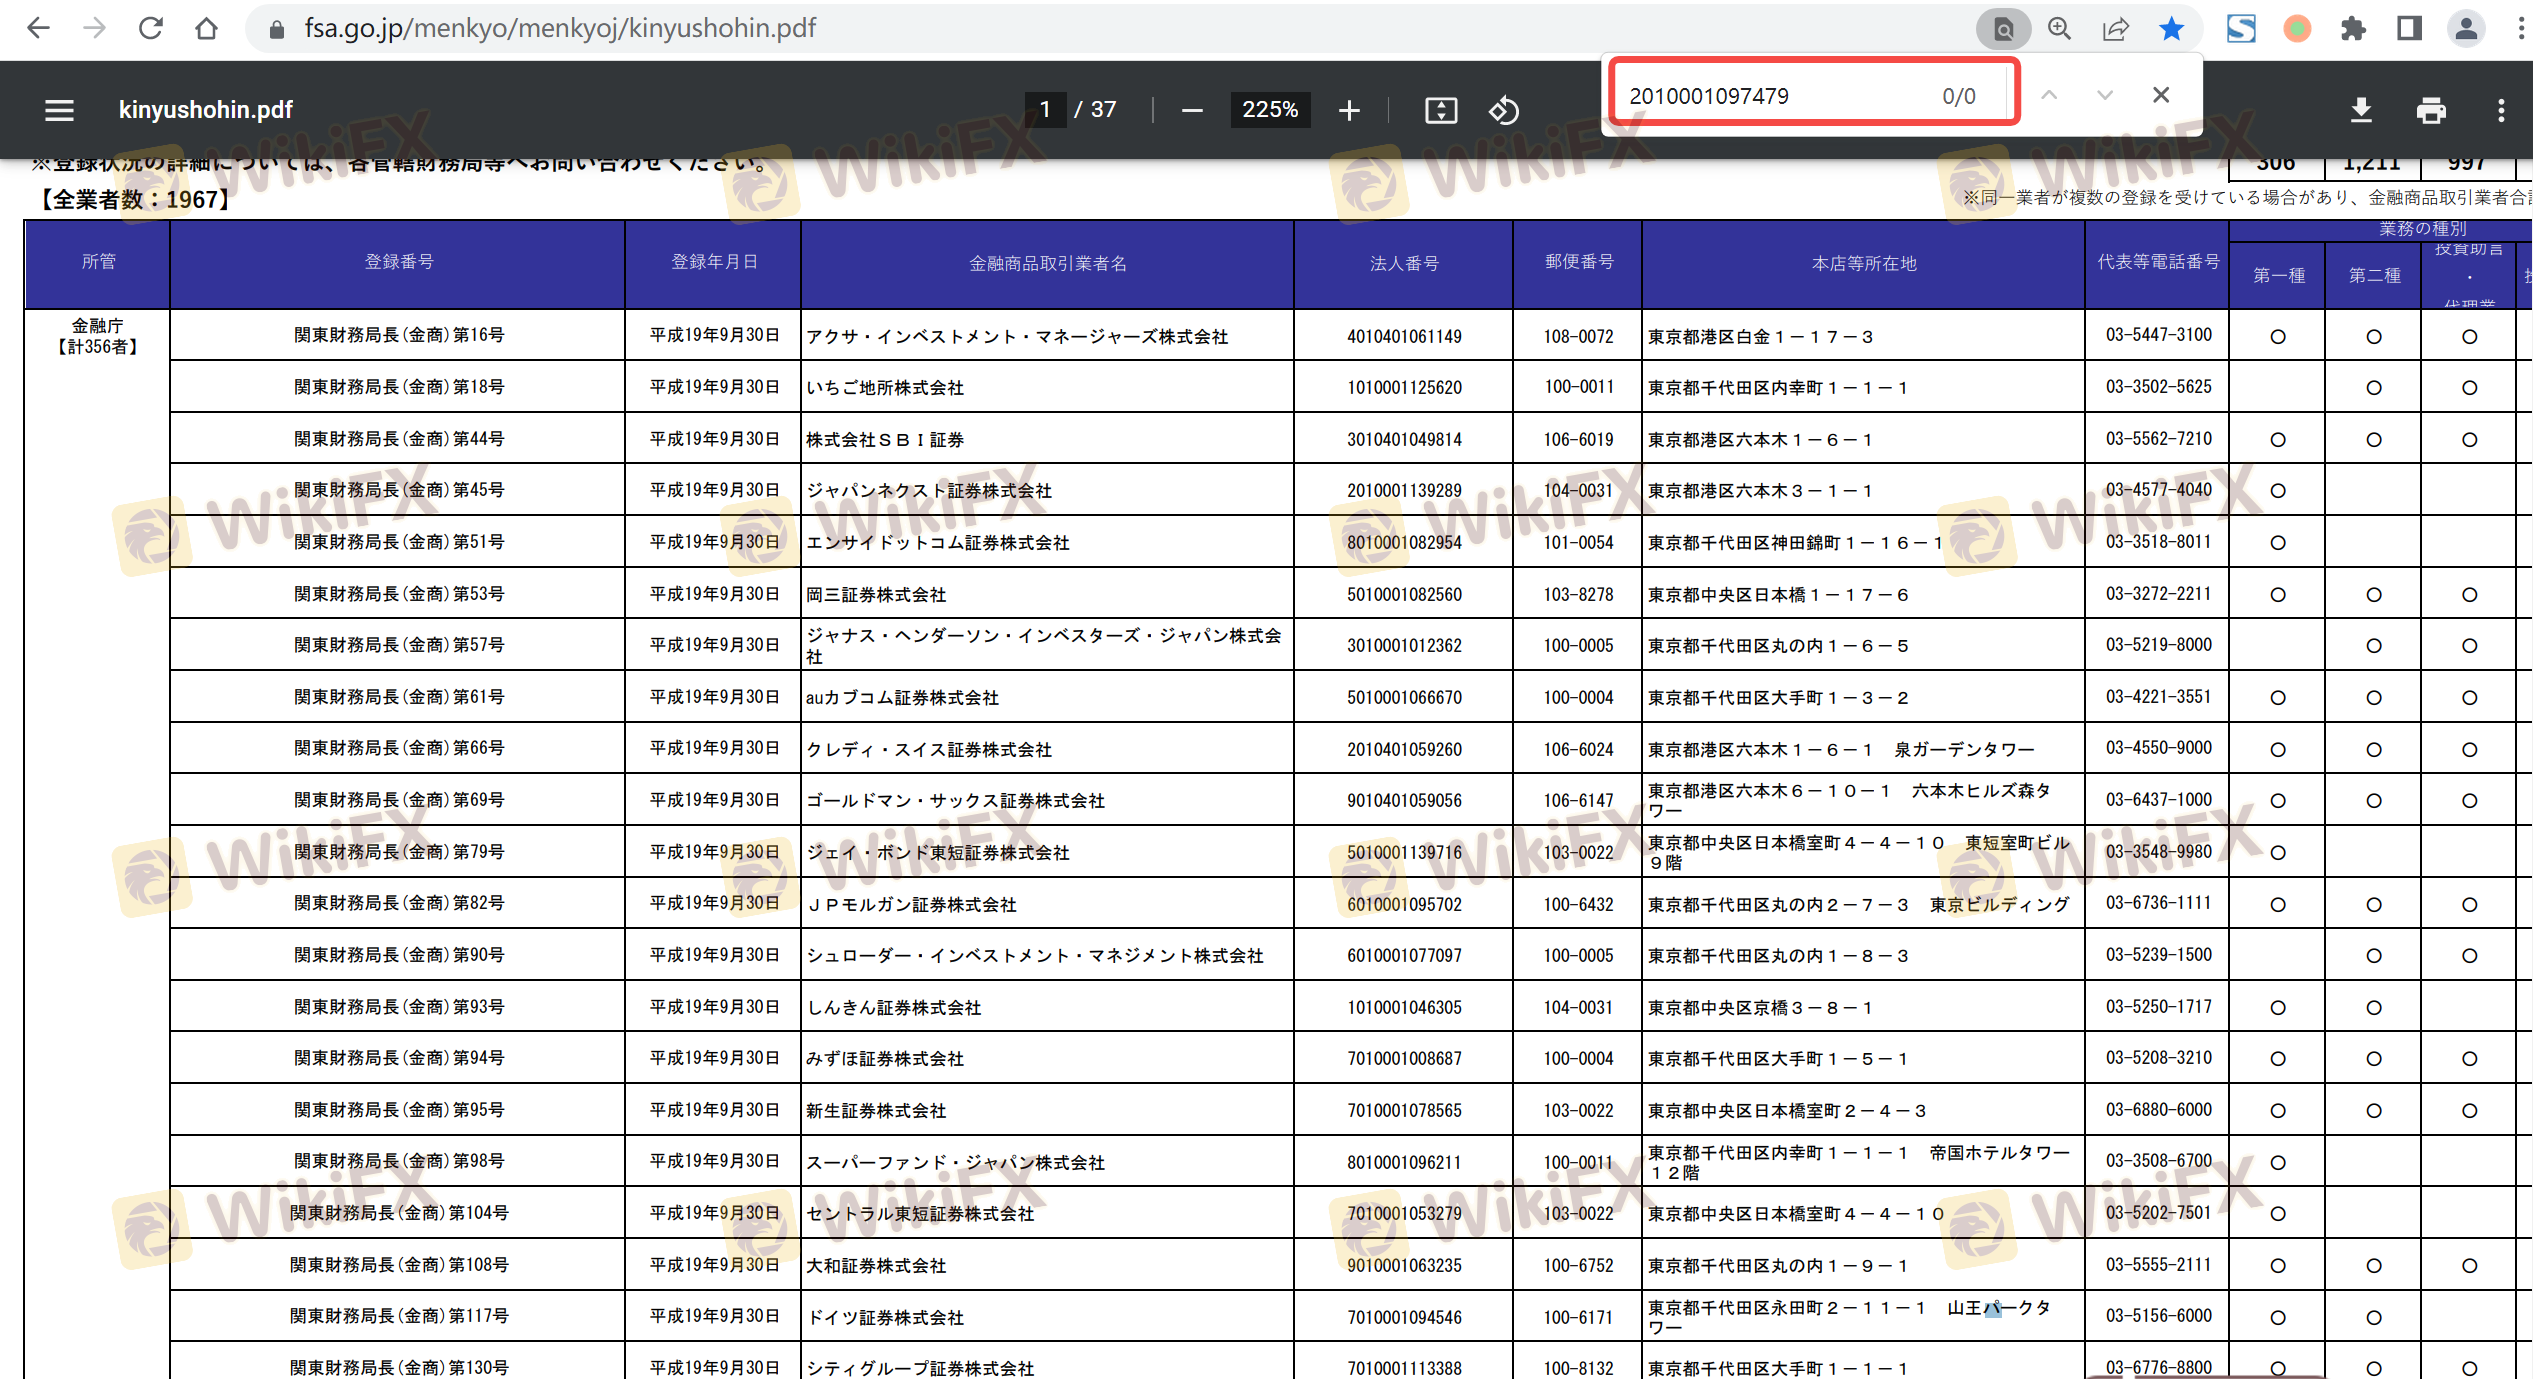The image size is (2533, 1379).
Task: Close the find in page bar
Action: tap(2161, 96)
